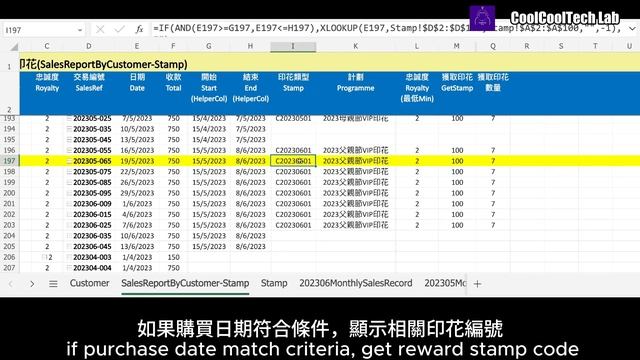Select row 197 header
Screen dimensions: 640x360
pyautogui.click(x=9, y=161)
